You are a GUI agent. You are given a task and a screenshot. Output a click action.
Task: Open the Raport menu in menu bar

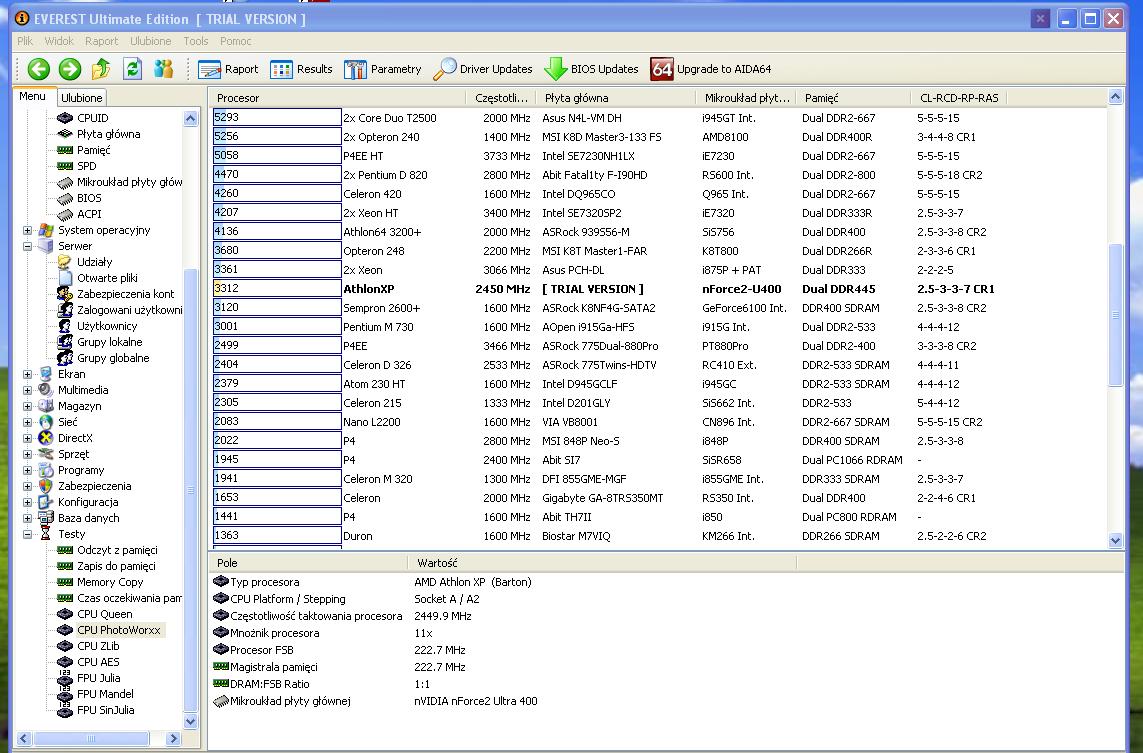(x=101, y=41)
